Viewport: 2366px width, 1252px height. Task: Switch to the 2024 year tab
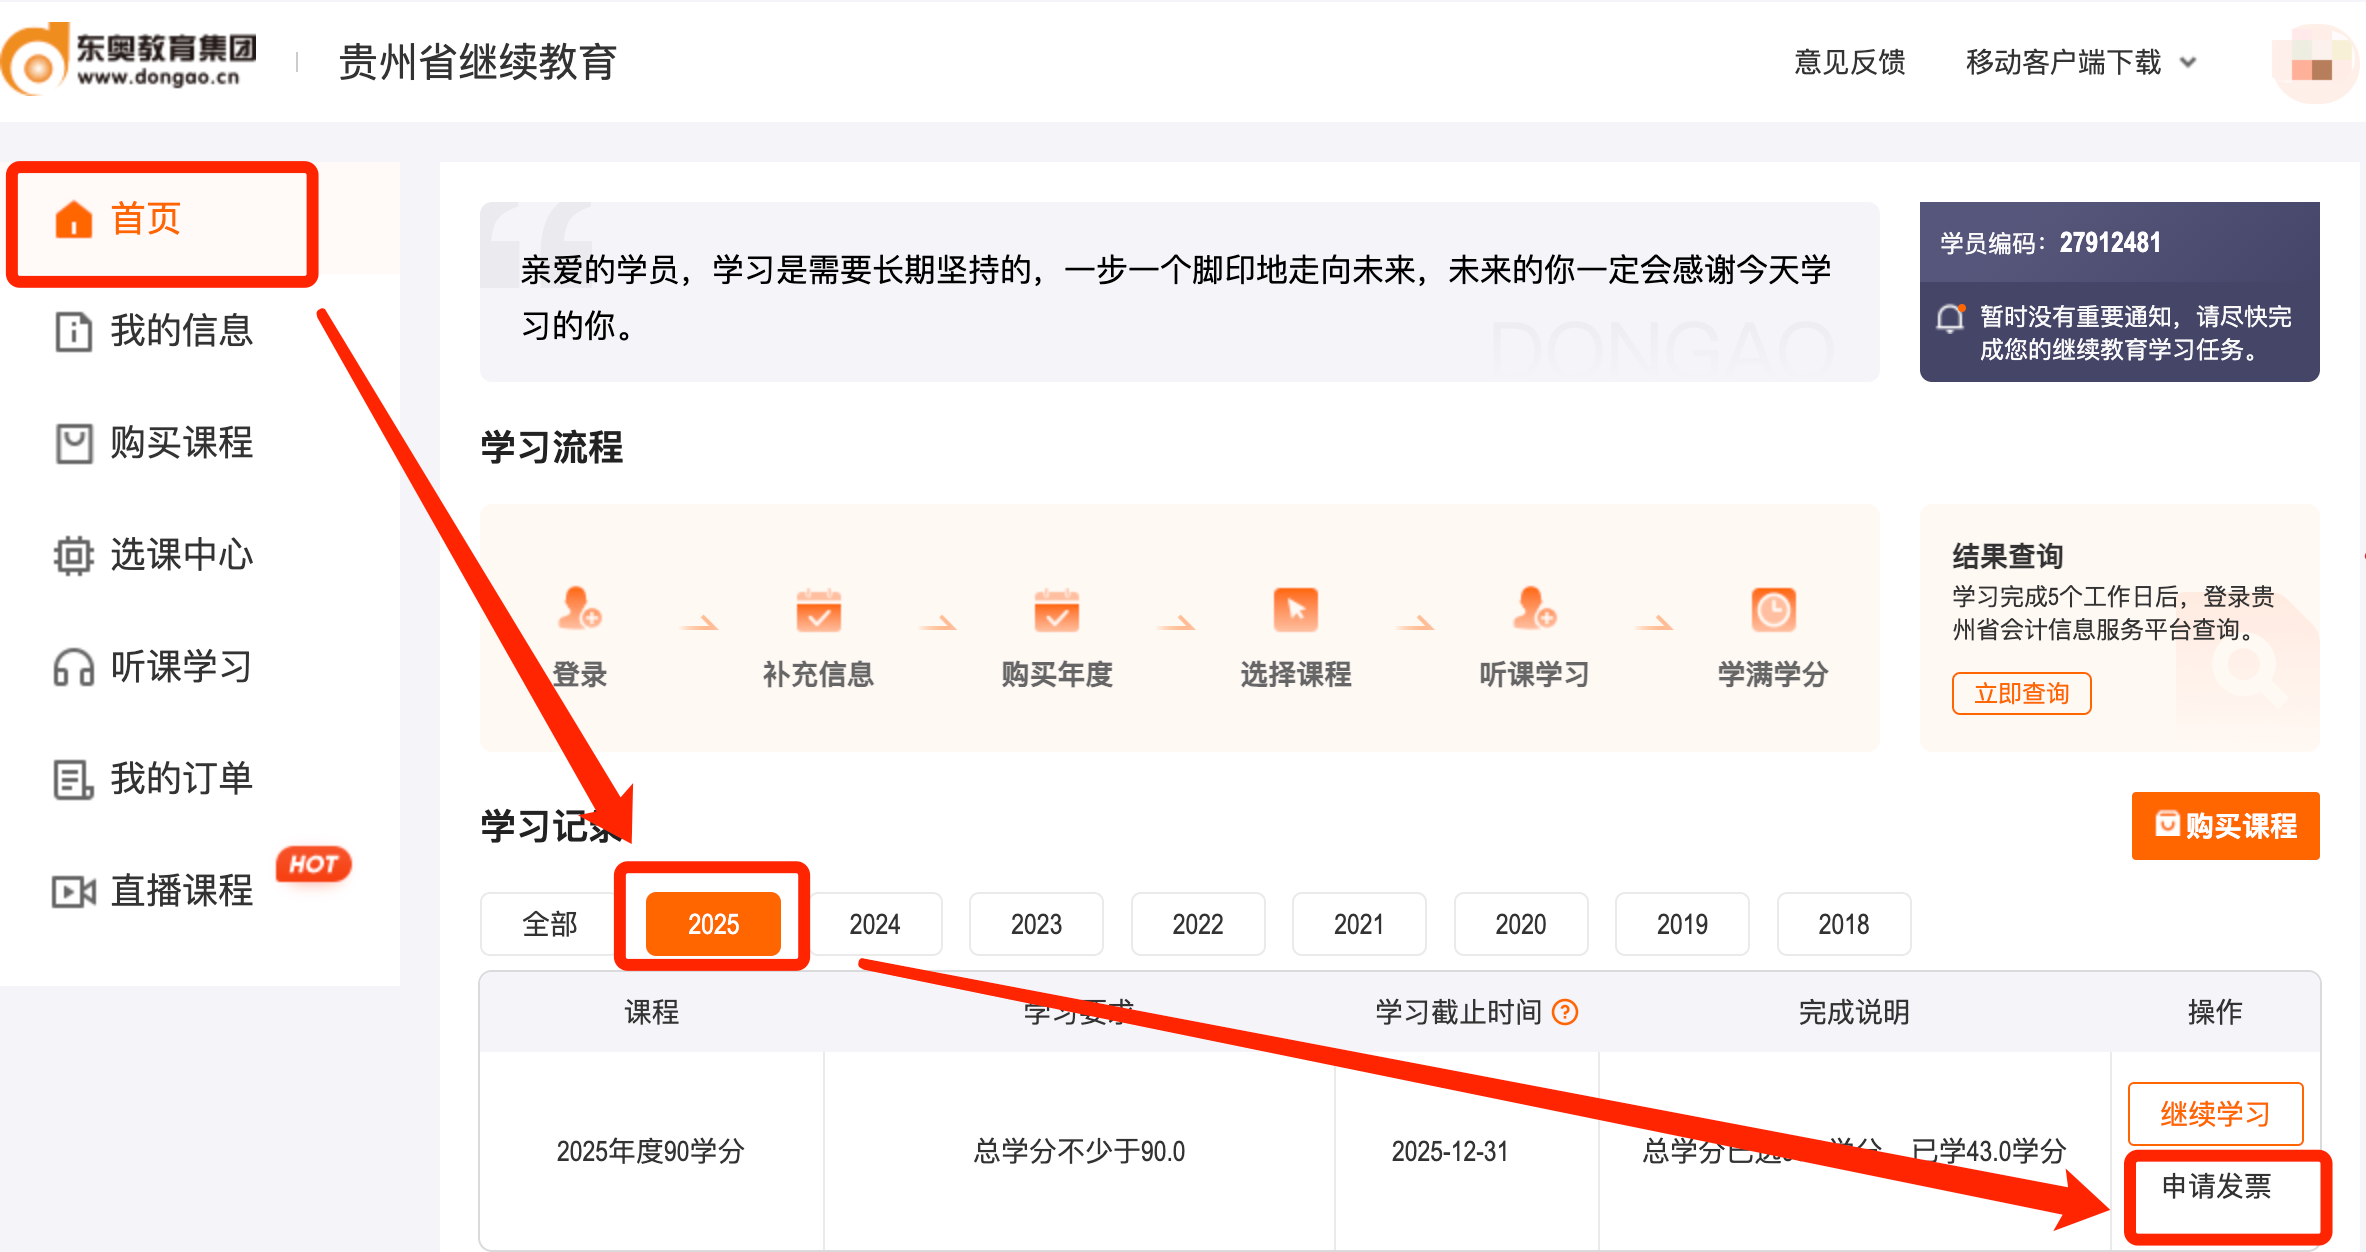pos(874,924)
